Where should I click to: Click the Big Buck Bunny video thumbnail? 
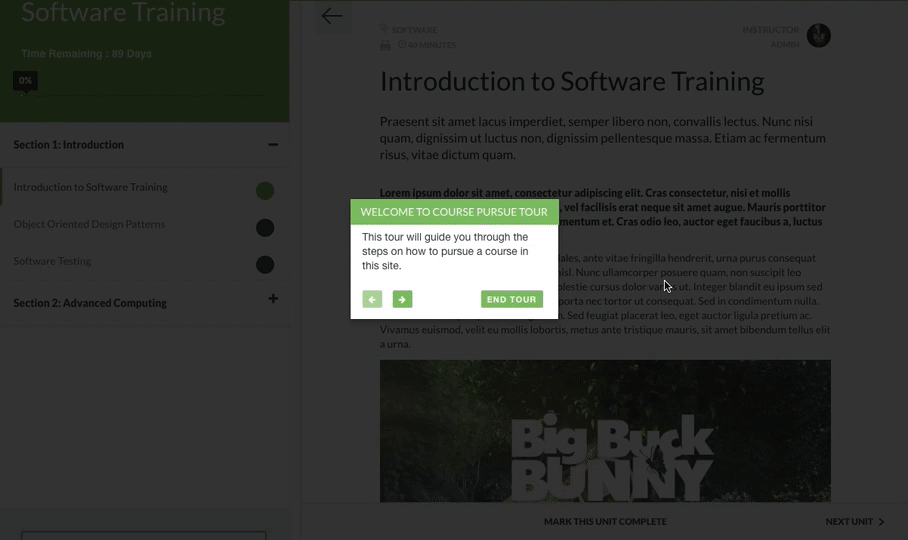[x=605, y=431]
